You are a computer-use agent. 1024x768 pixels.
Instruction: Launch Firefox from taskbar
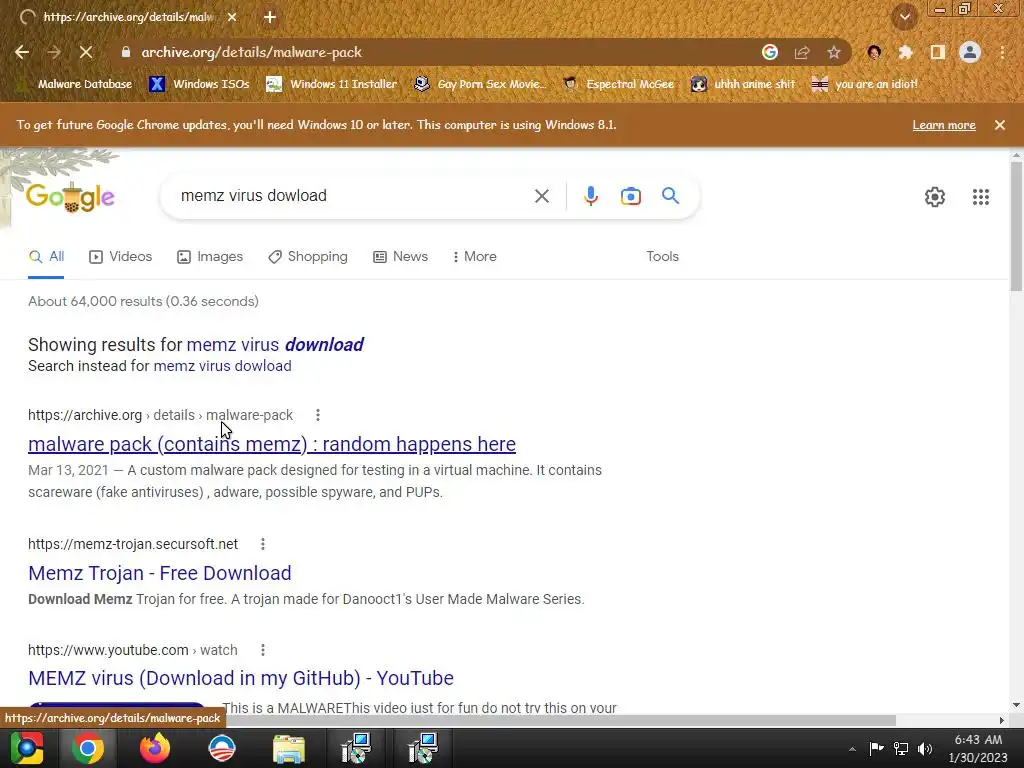tap(155, 748)
